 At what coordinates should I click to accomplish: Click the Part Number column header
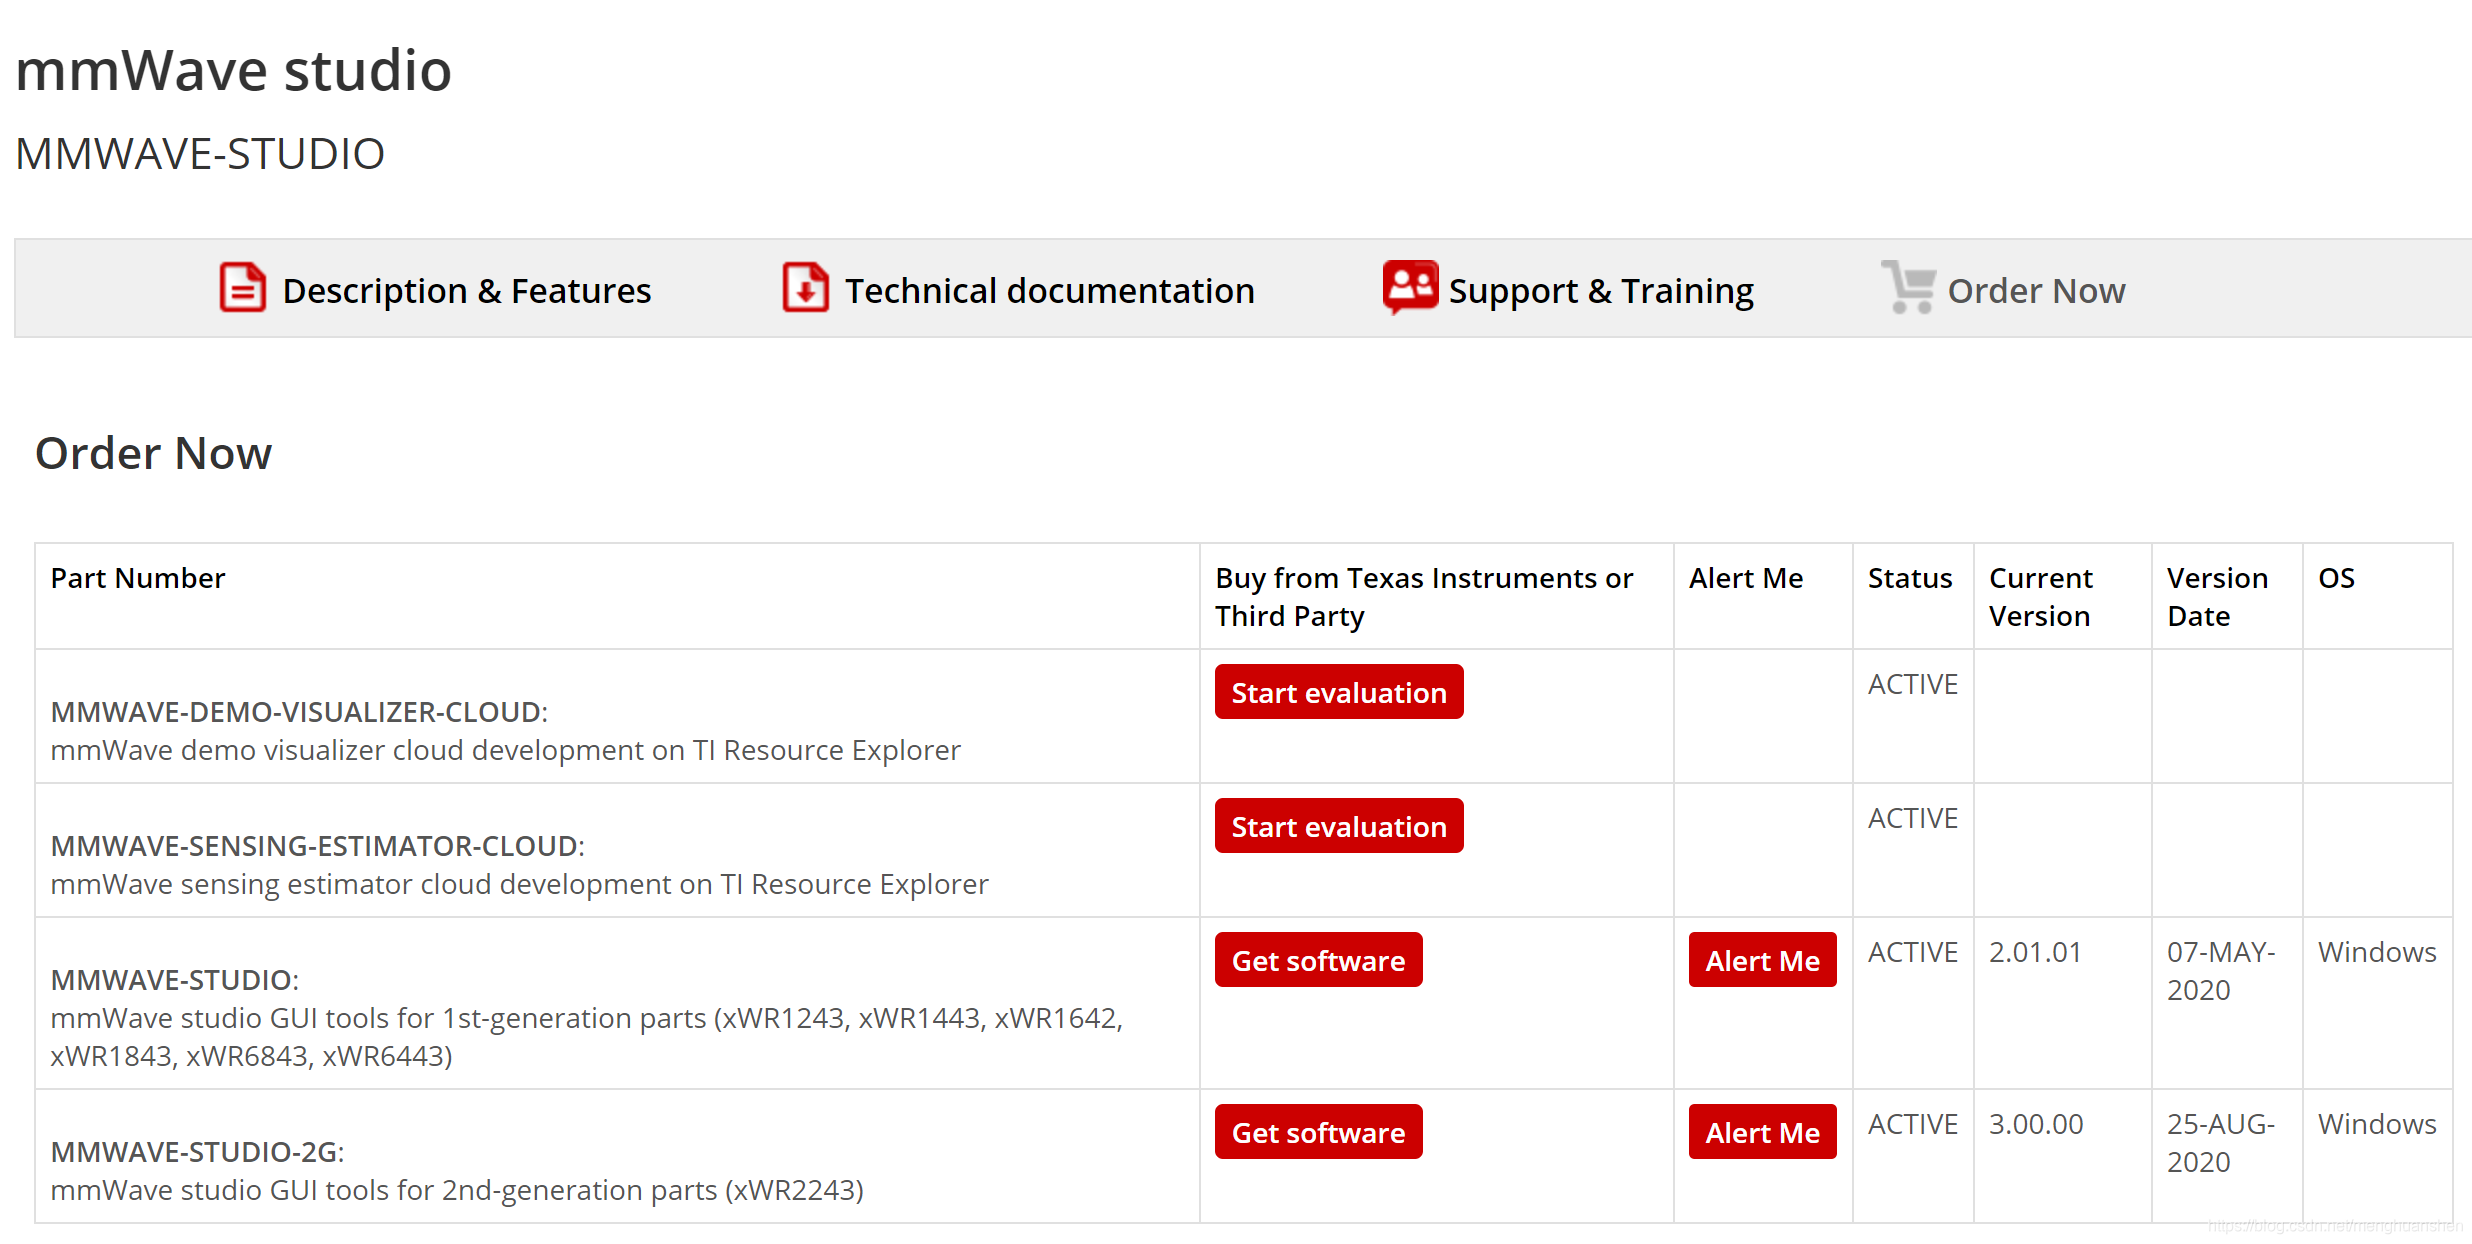click(x=138, y=578)
